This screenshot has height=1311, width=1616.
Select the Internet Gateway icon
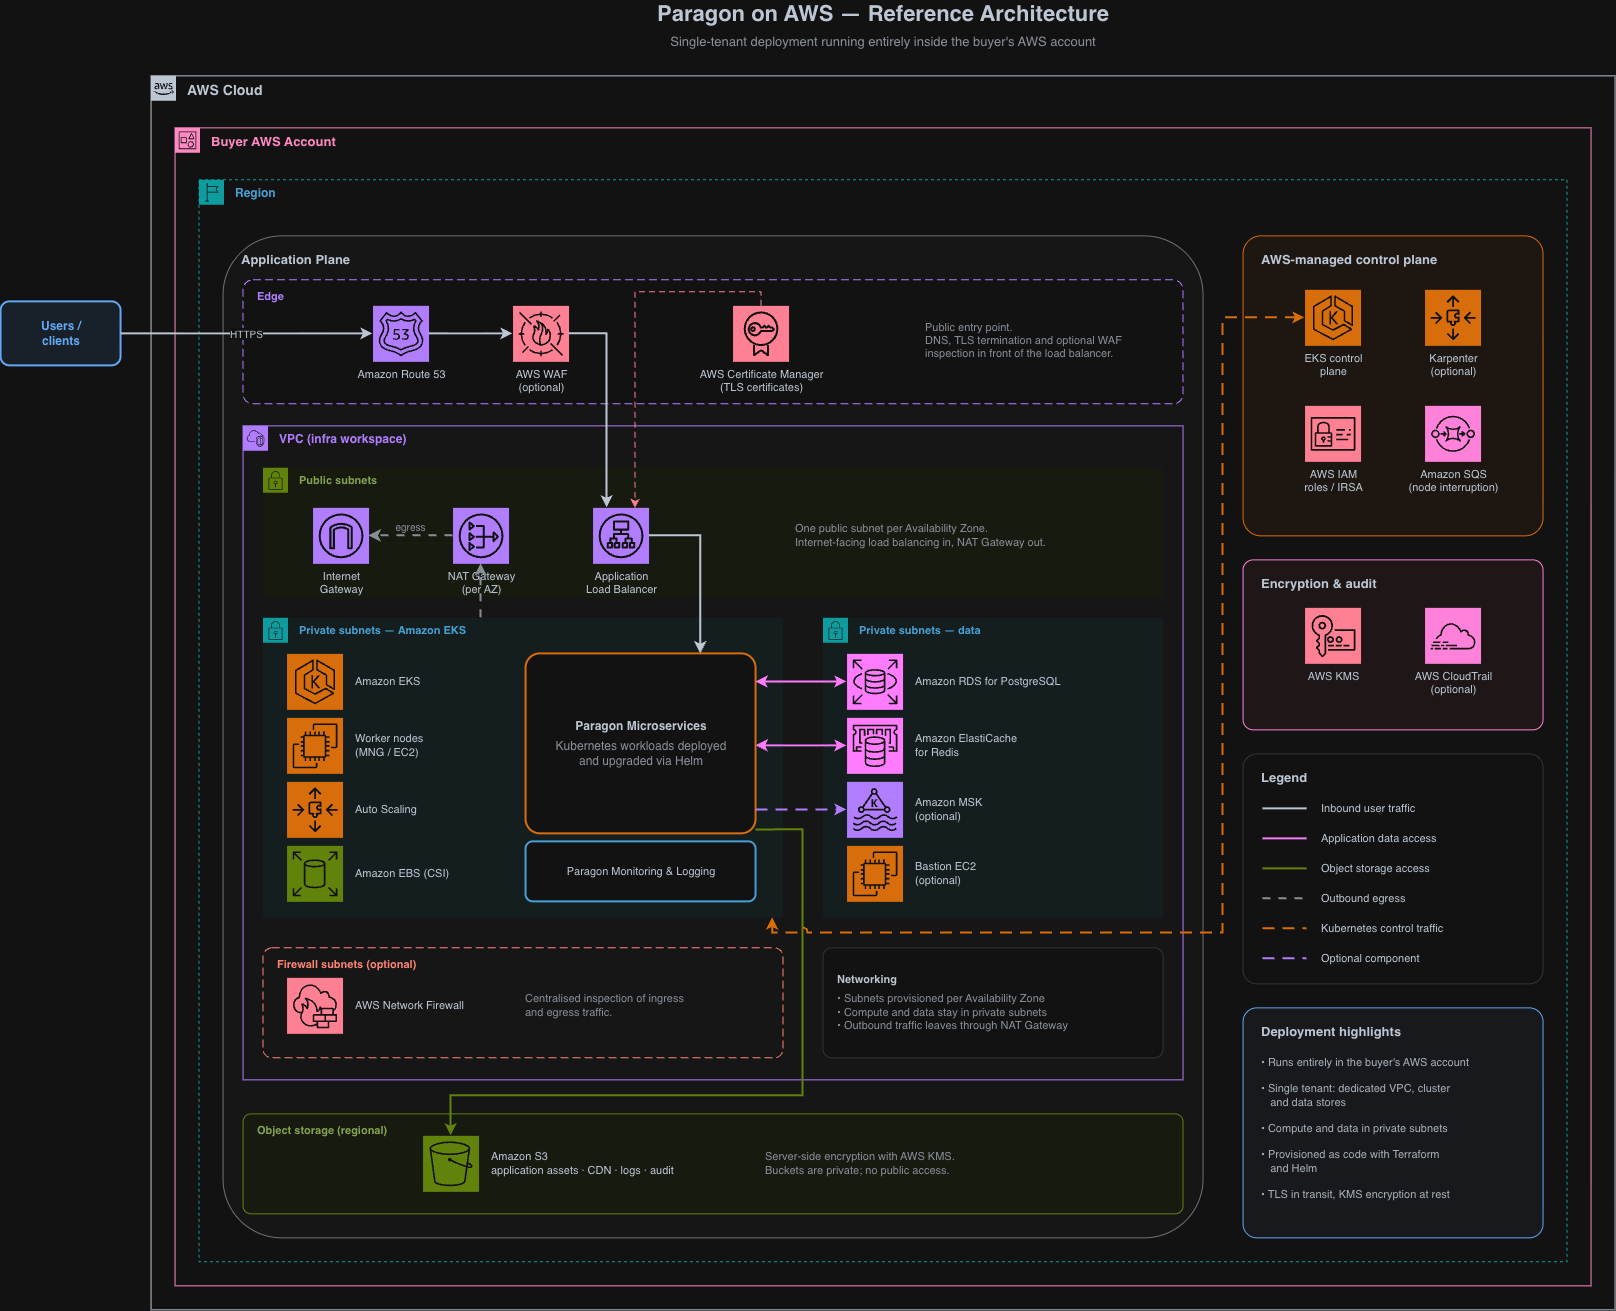[341, 536]
